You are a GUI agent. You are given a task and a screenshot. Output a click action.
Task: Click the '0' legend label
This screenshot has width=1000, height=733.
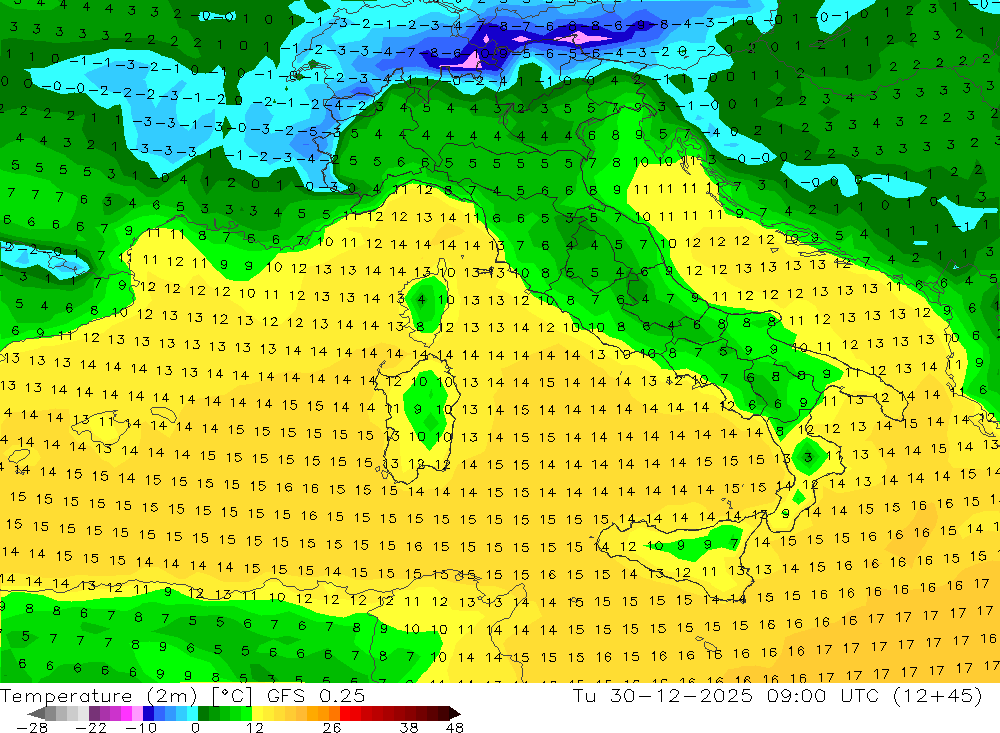195,727
